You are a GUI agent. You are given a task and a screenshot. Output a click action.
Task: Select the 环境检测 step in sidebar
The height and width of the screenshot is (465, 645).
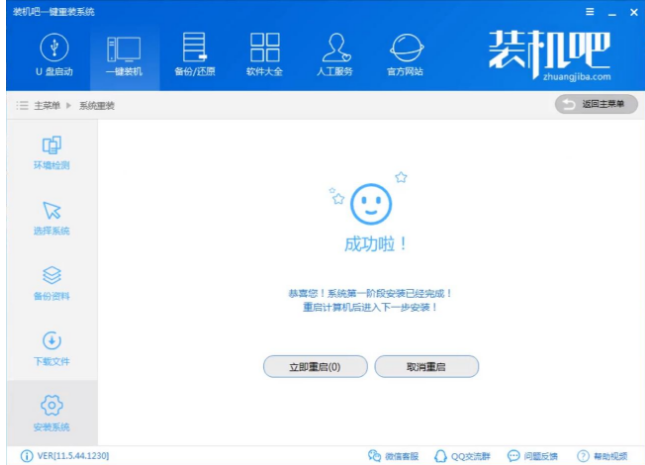coord(52,153)
